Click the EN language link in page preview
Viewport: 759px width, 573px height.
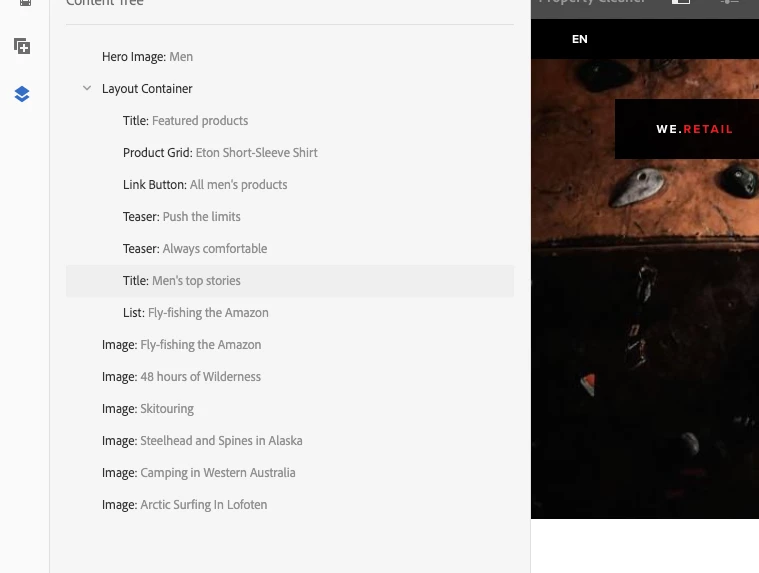coord(579,39)
